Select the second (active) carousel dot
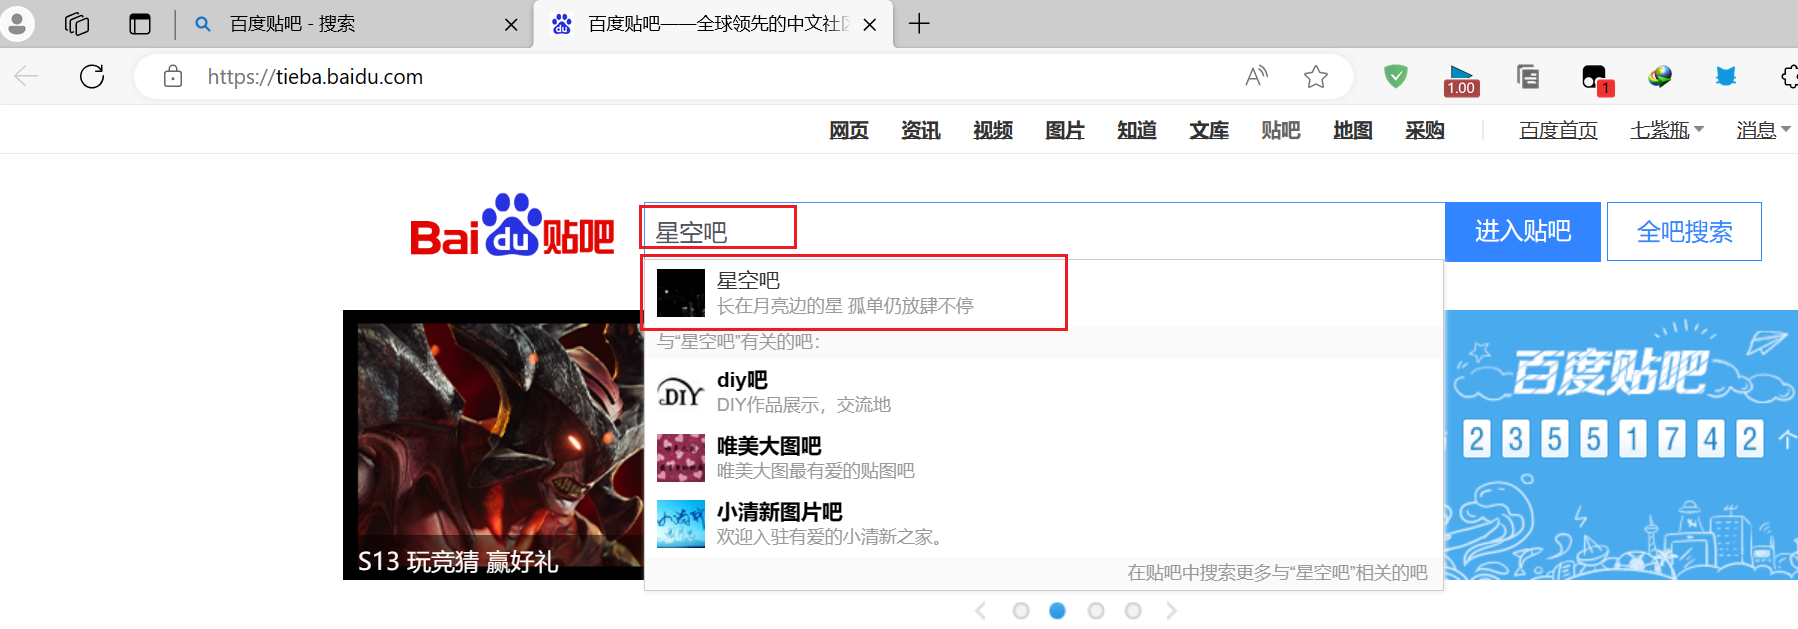This screenshot has height=629, width=1798. [x=1057, y=610]
